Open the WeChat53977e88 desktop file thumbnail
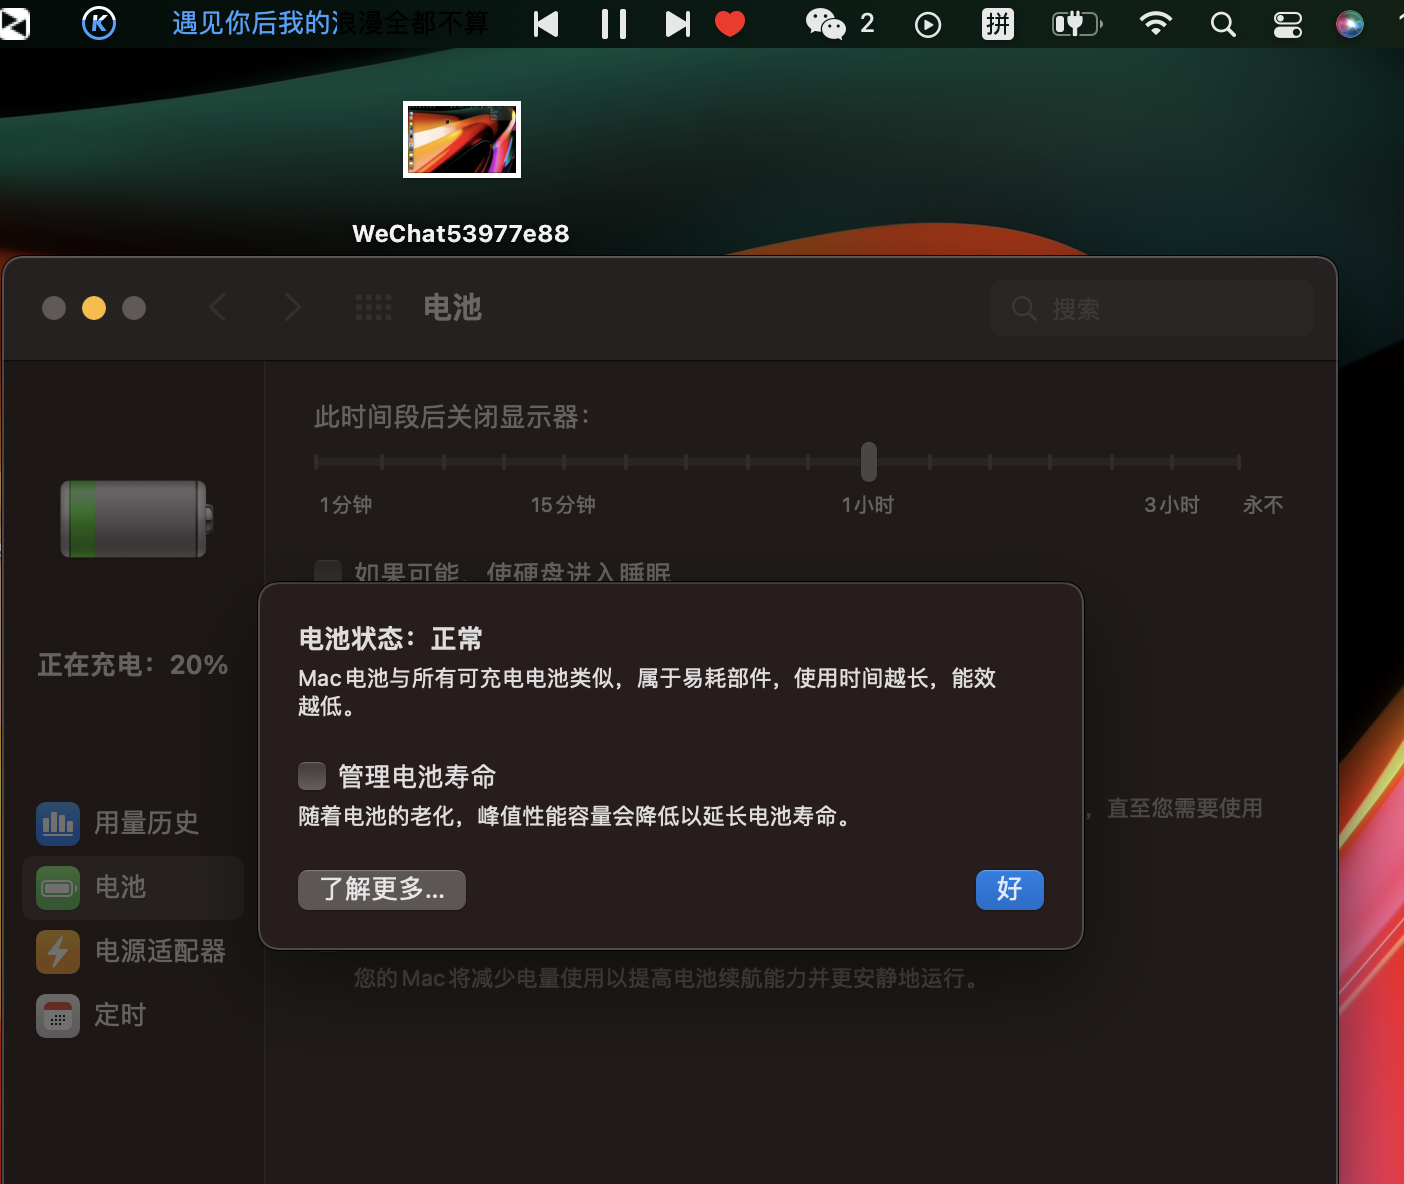The height and width of the screenshot is (1184, 1404). pos(462,140)
